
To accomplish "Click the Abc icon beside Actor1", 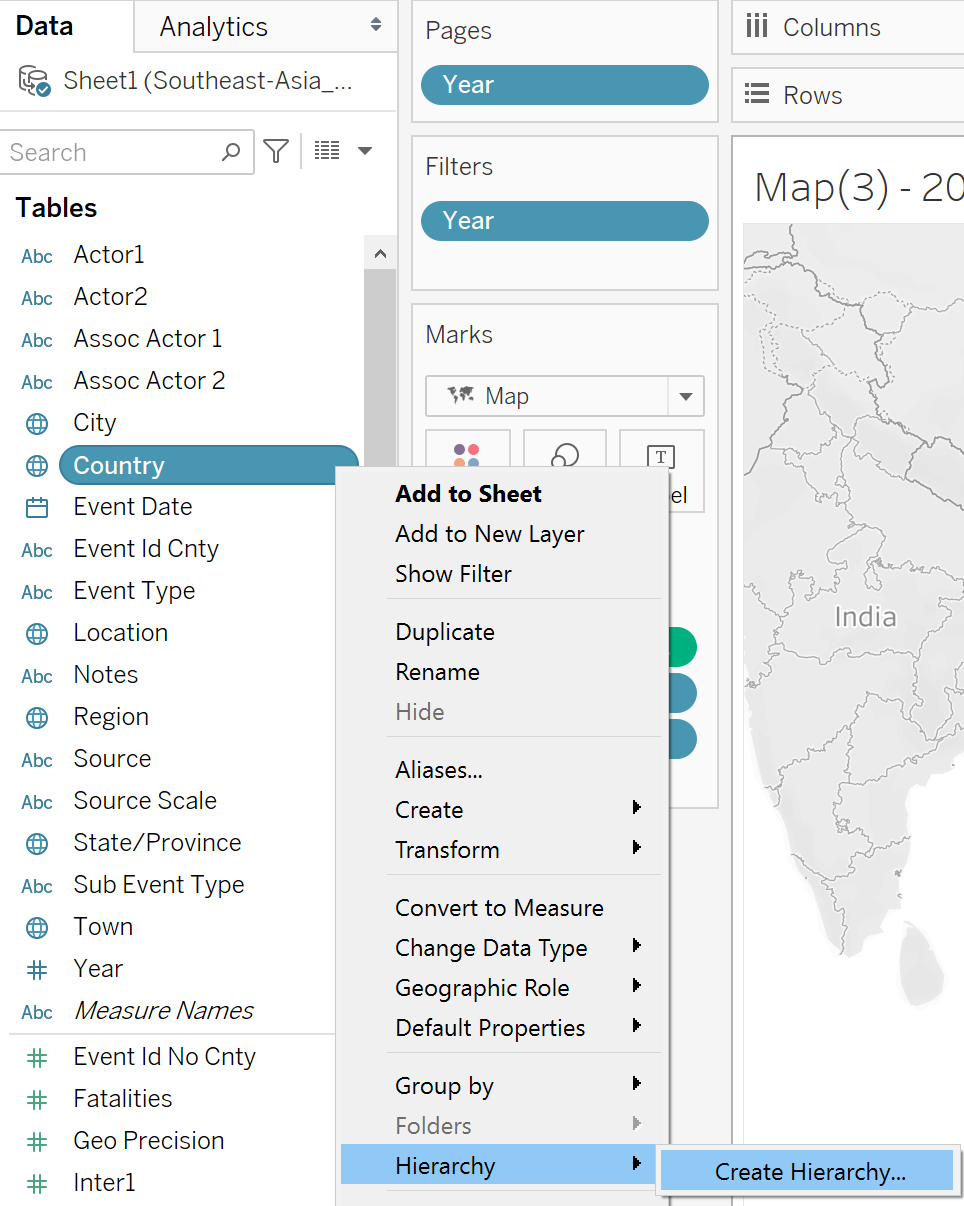I will (x=37, y=257).
